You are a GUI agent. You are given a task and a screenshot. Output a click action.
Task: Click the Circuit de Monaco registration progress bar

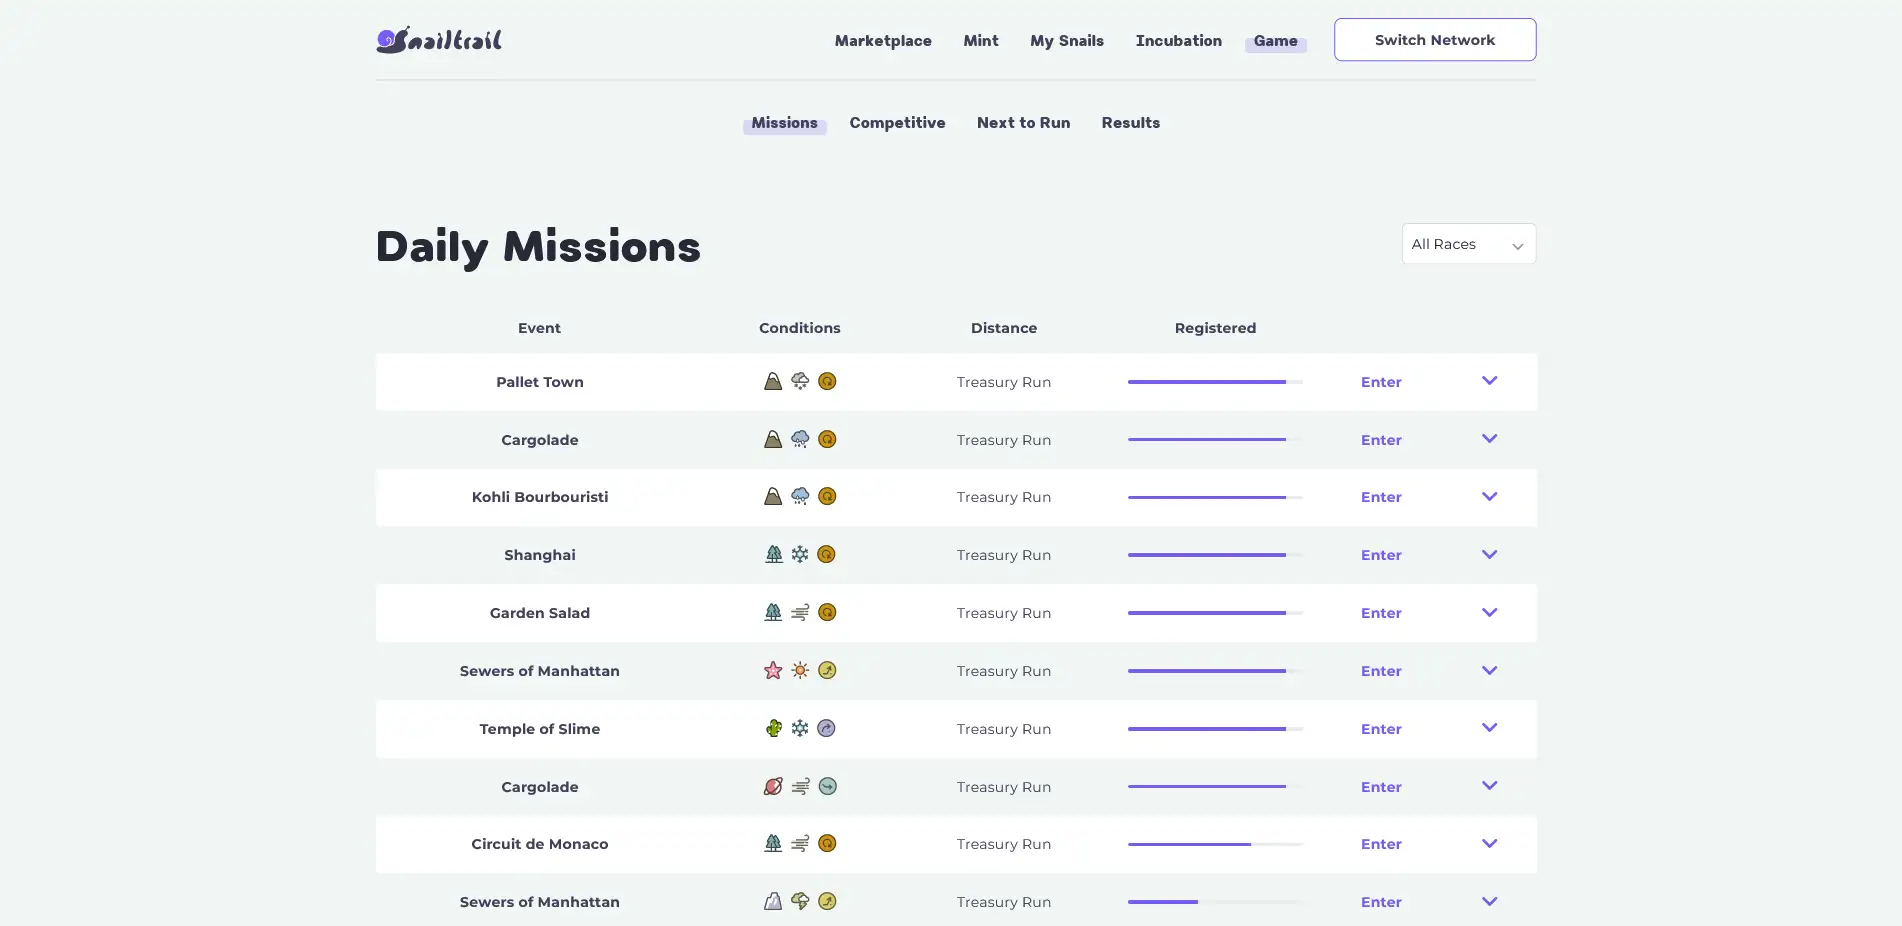tap(1214, 844)
